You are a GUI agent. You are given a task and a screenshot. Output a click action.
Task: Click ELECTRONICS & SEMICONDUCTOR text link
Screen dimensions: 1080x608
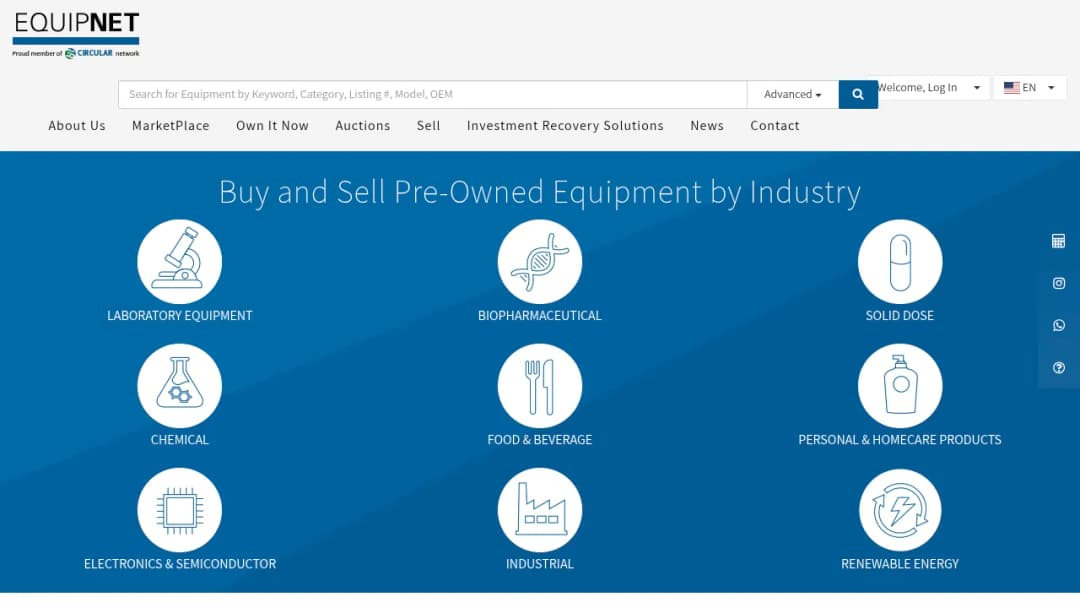click(x=180, y=564)
